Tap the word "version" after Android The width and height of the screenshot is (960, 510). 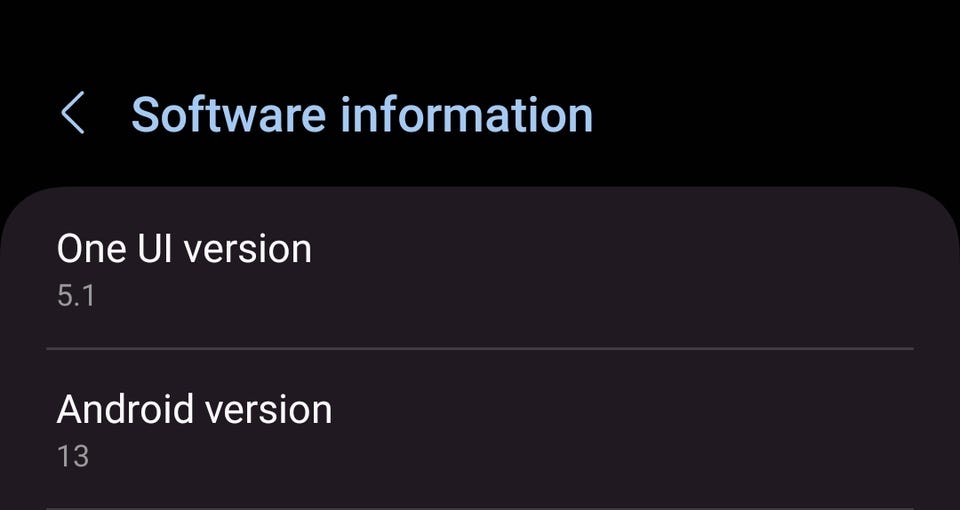tap(267, 409)
